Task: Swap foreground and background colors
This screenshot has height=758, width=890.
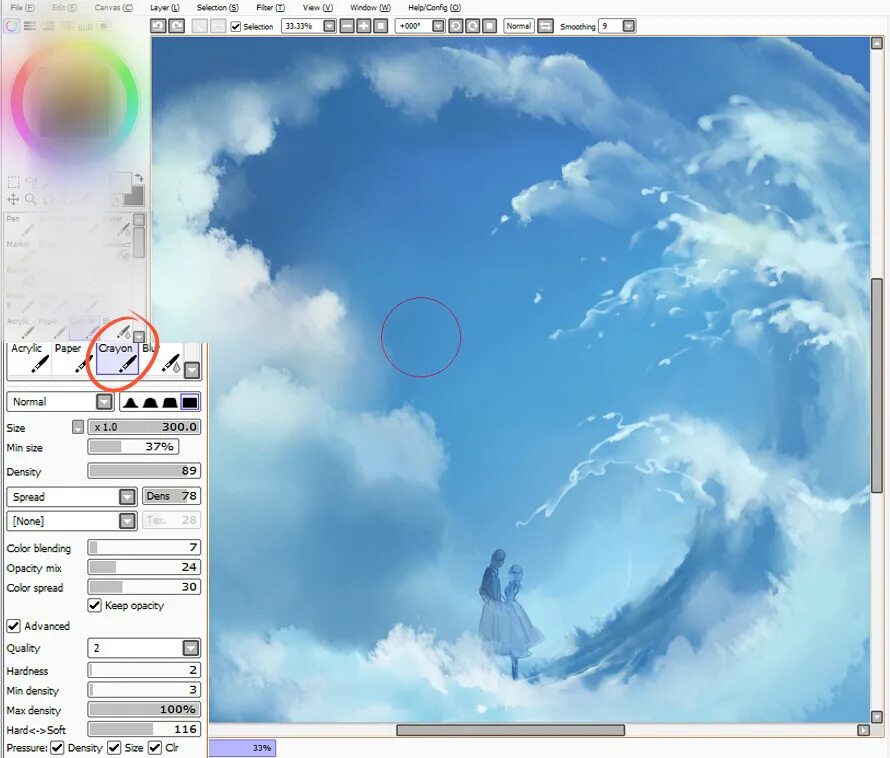Action: 138,178
